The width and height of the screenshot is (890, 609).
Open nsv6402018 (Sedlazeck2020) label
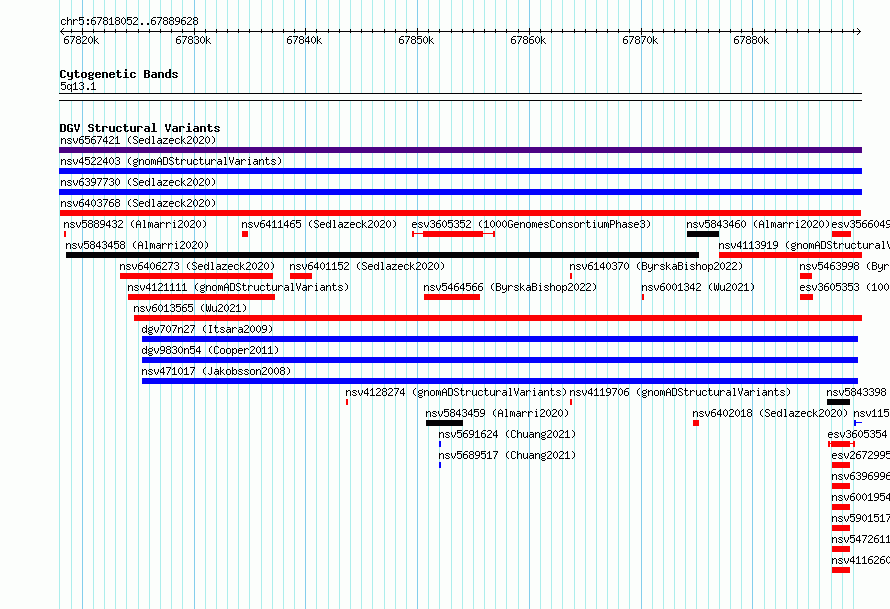coord(770,413)
